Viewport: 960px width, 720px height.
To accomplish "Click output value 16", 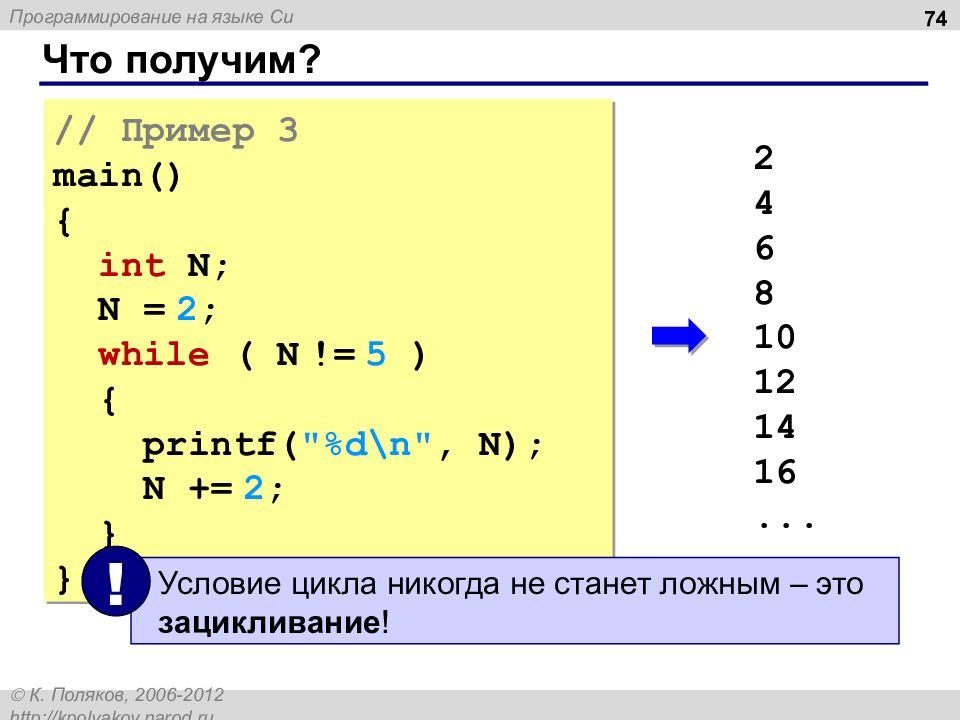I will pos(774,471).
